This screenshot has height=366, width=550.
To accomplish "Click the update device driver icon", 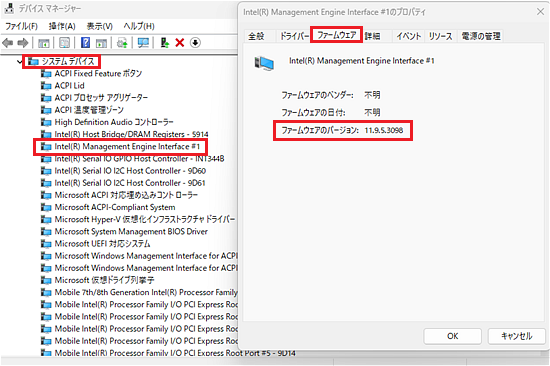I will click(x=165, y=43).
